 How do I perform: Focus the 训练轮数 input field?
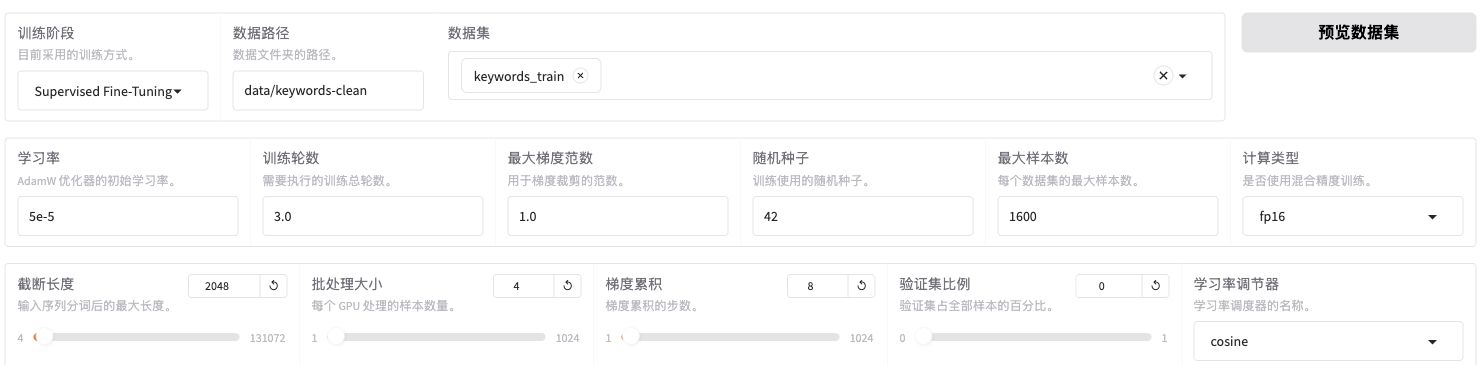373,215
